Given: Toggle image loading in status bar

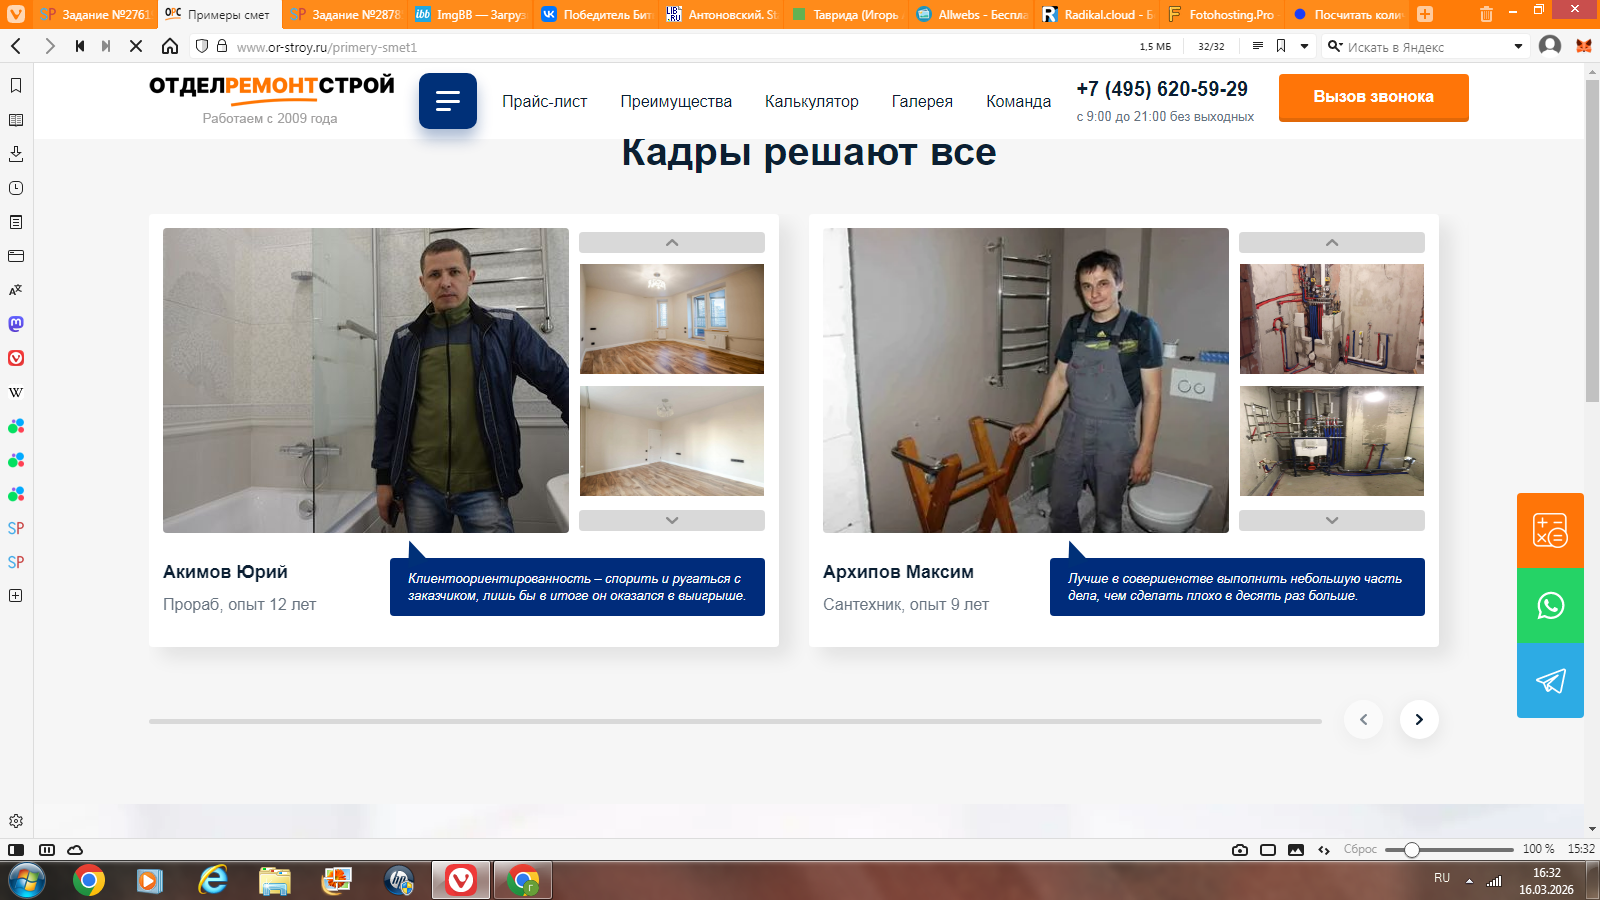Looking at the screenshot, I should point(1296,850).
